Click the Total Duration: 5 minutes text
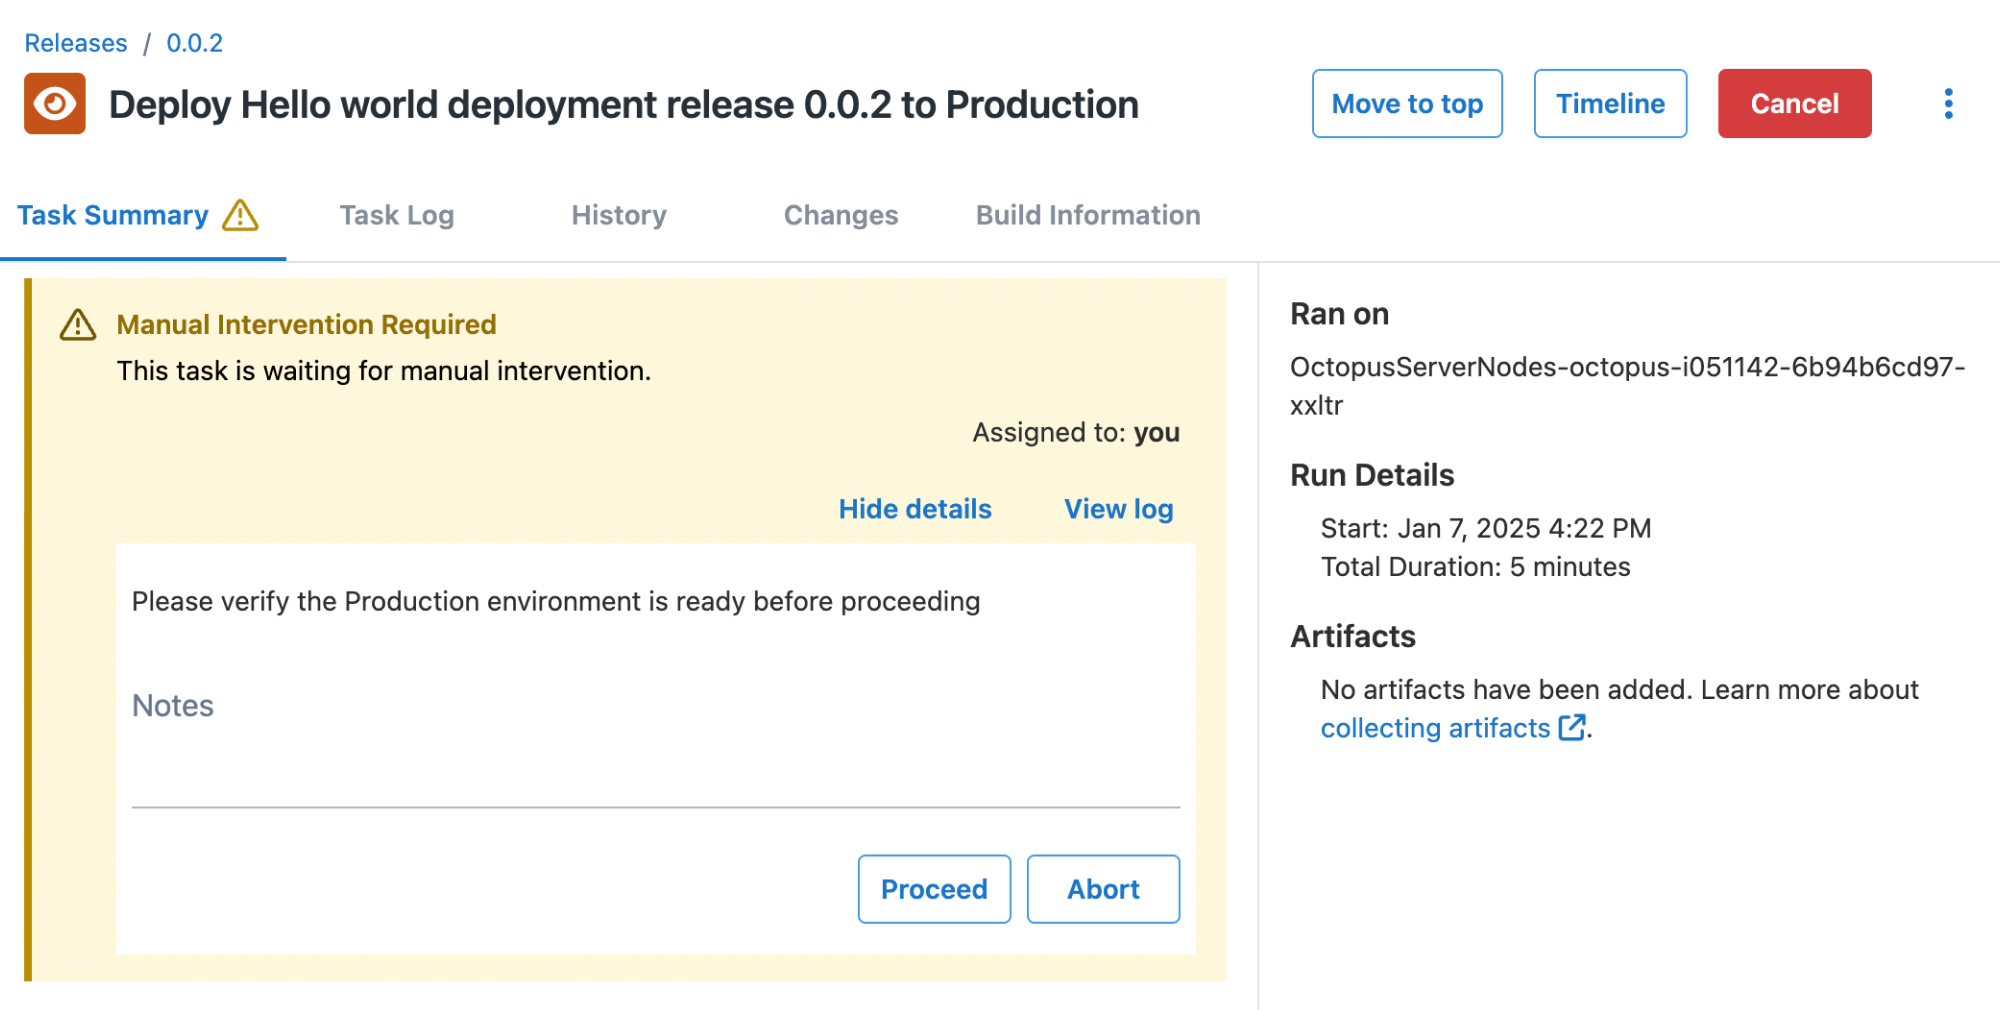 coord(1475,567)
